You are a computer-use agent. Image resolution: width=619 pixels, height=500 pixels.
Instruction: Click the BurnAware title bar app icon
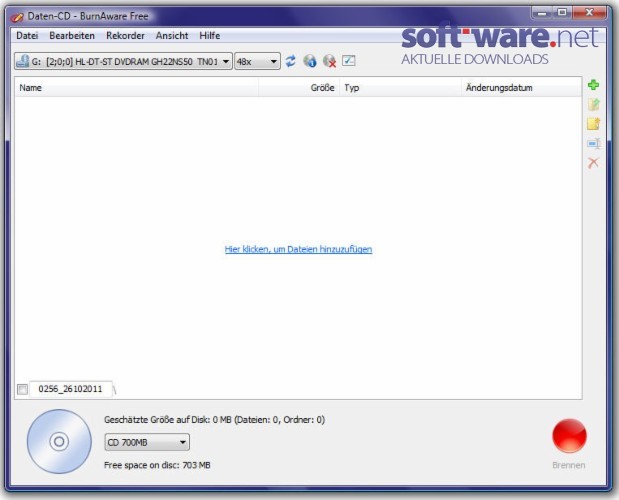(17, 17)
